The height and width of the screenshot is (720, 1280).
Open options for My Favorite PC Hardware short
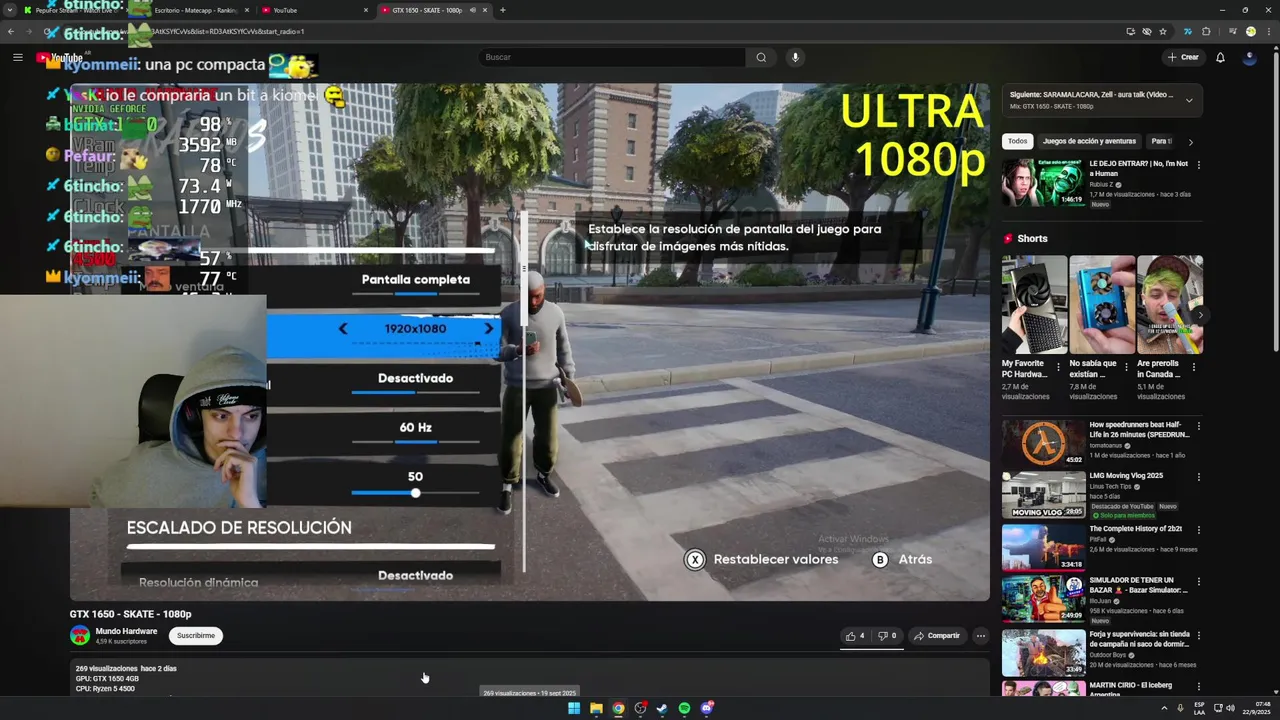1058,367
